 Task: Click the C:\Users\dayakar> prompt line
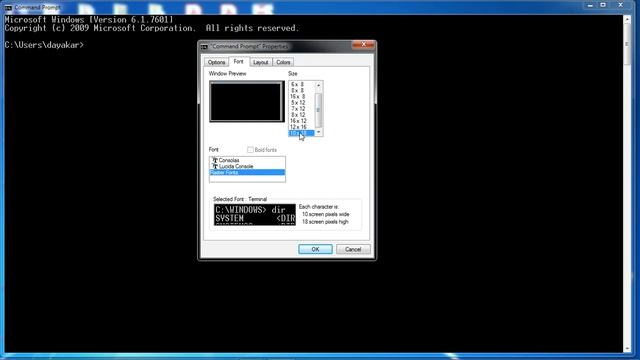tap(44, 45)
